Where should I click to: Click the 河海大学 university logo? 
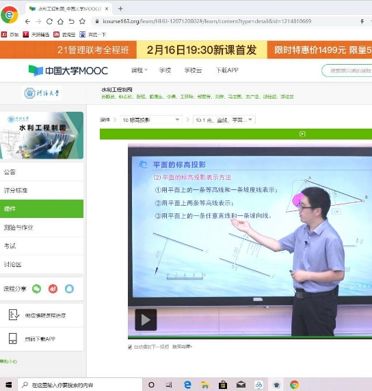(x=42, y=93)
